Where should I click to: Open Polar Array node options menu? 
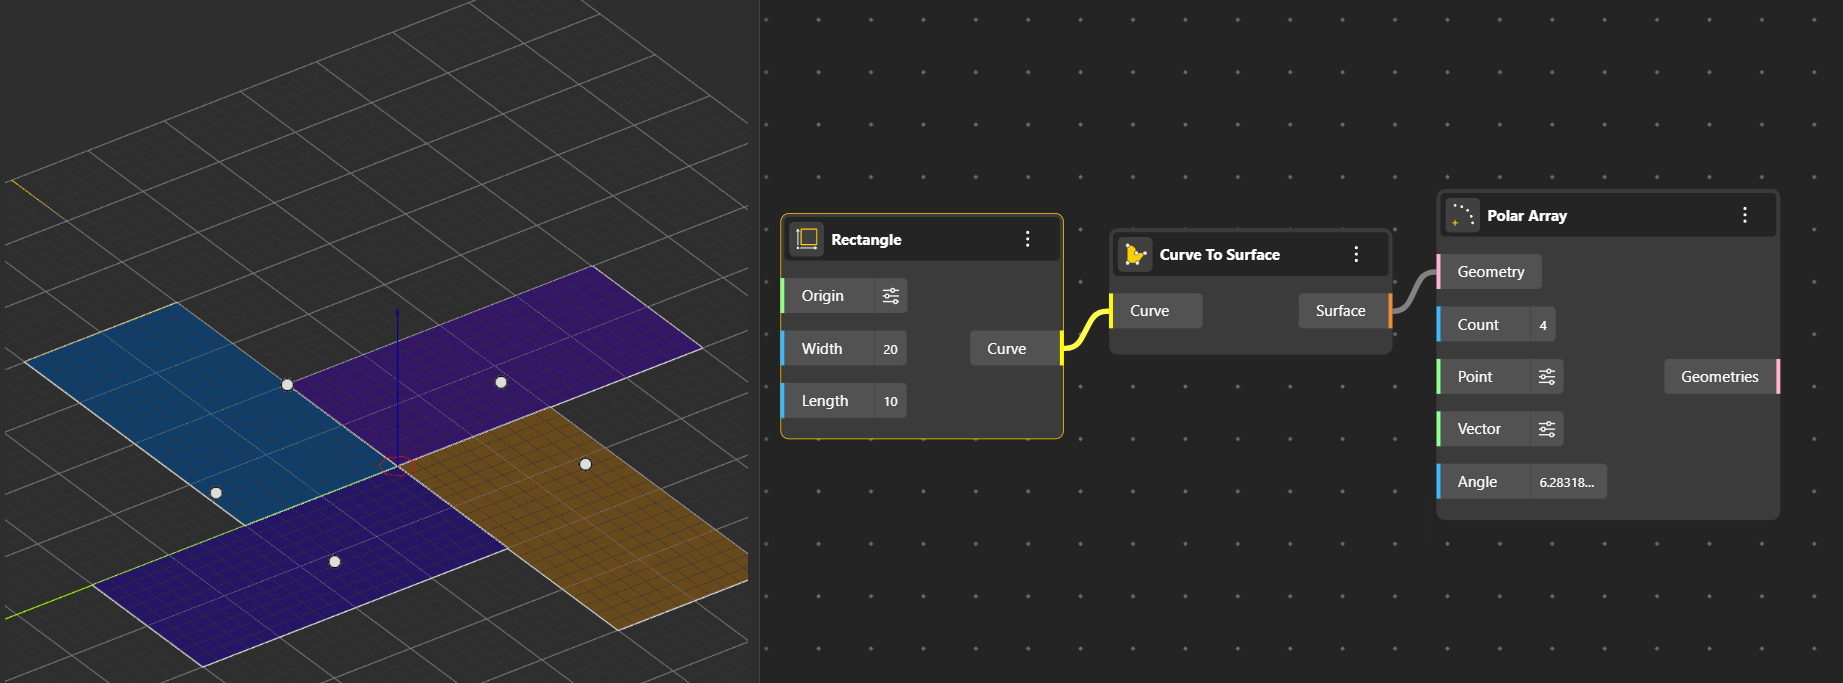point(1744,216)
